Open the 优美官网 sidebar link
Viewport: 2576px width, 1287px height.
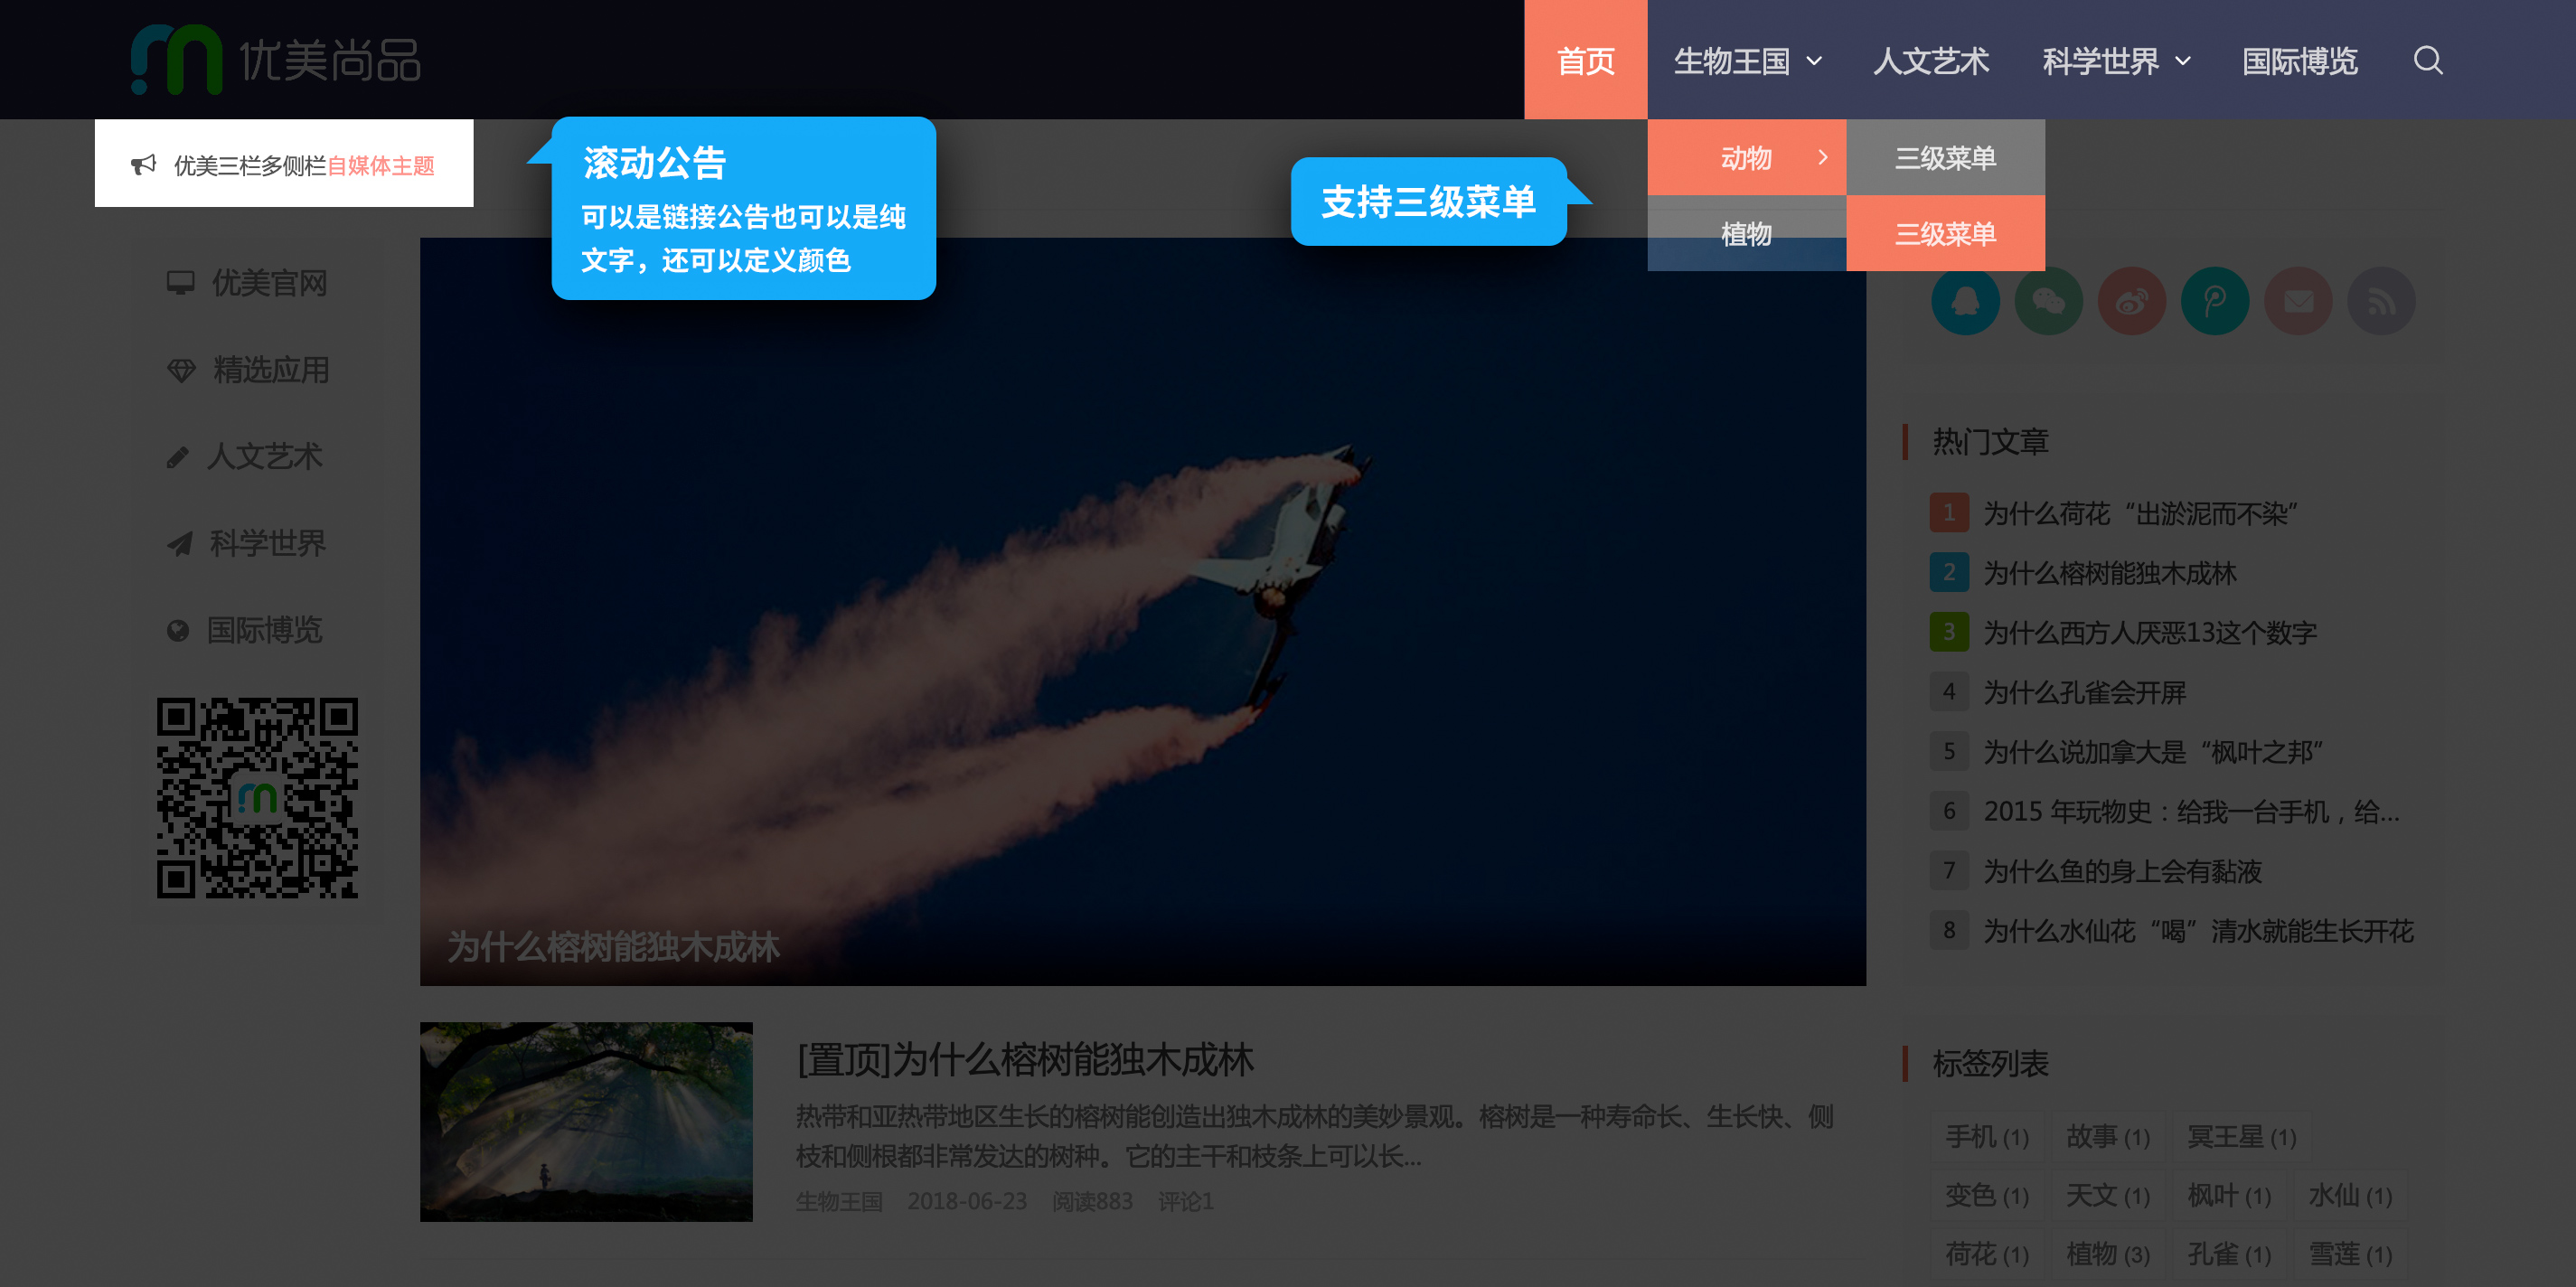(269, 283)
